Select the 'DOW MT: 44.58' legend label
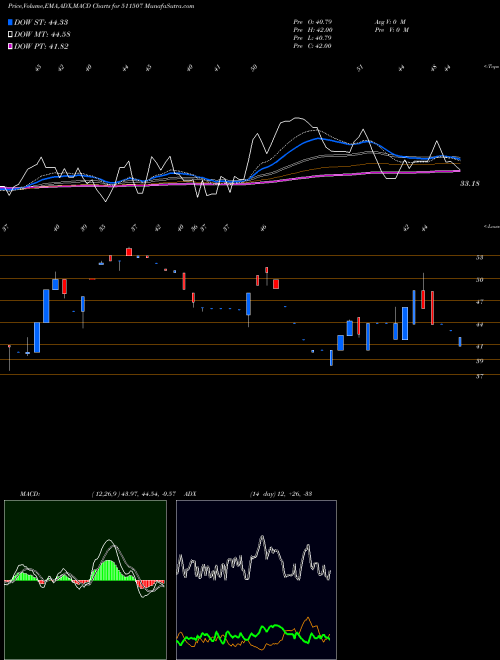This screenshot has height=660, width=500. (x=42, y=35)
